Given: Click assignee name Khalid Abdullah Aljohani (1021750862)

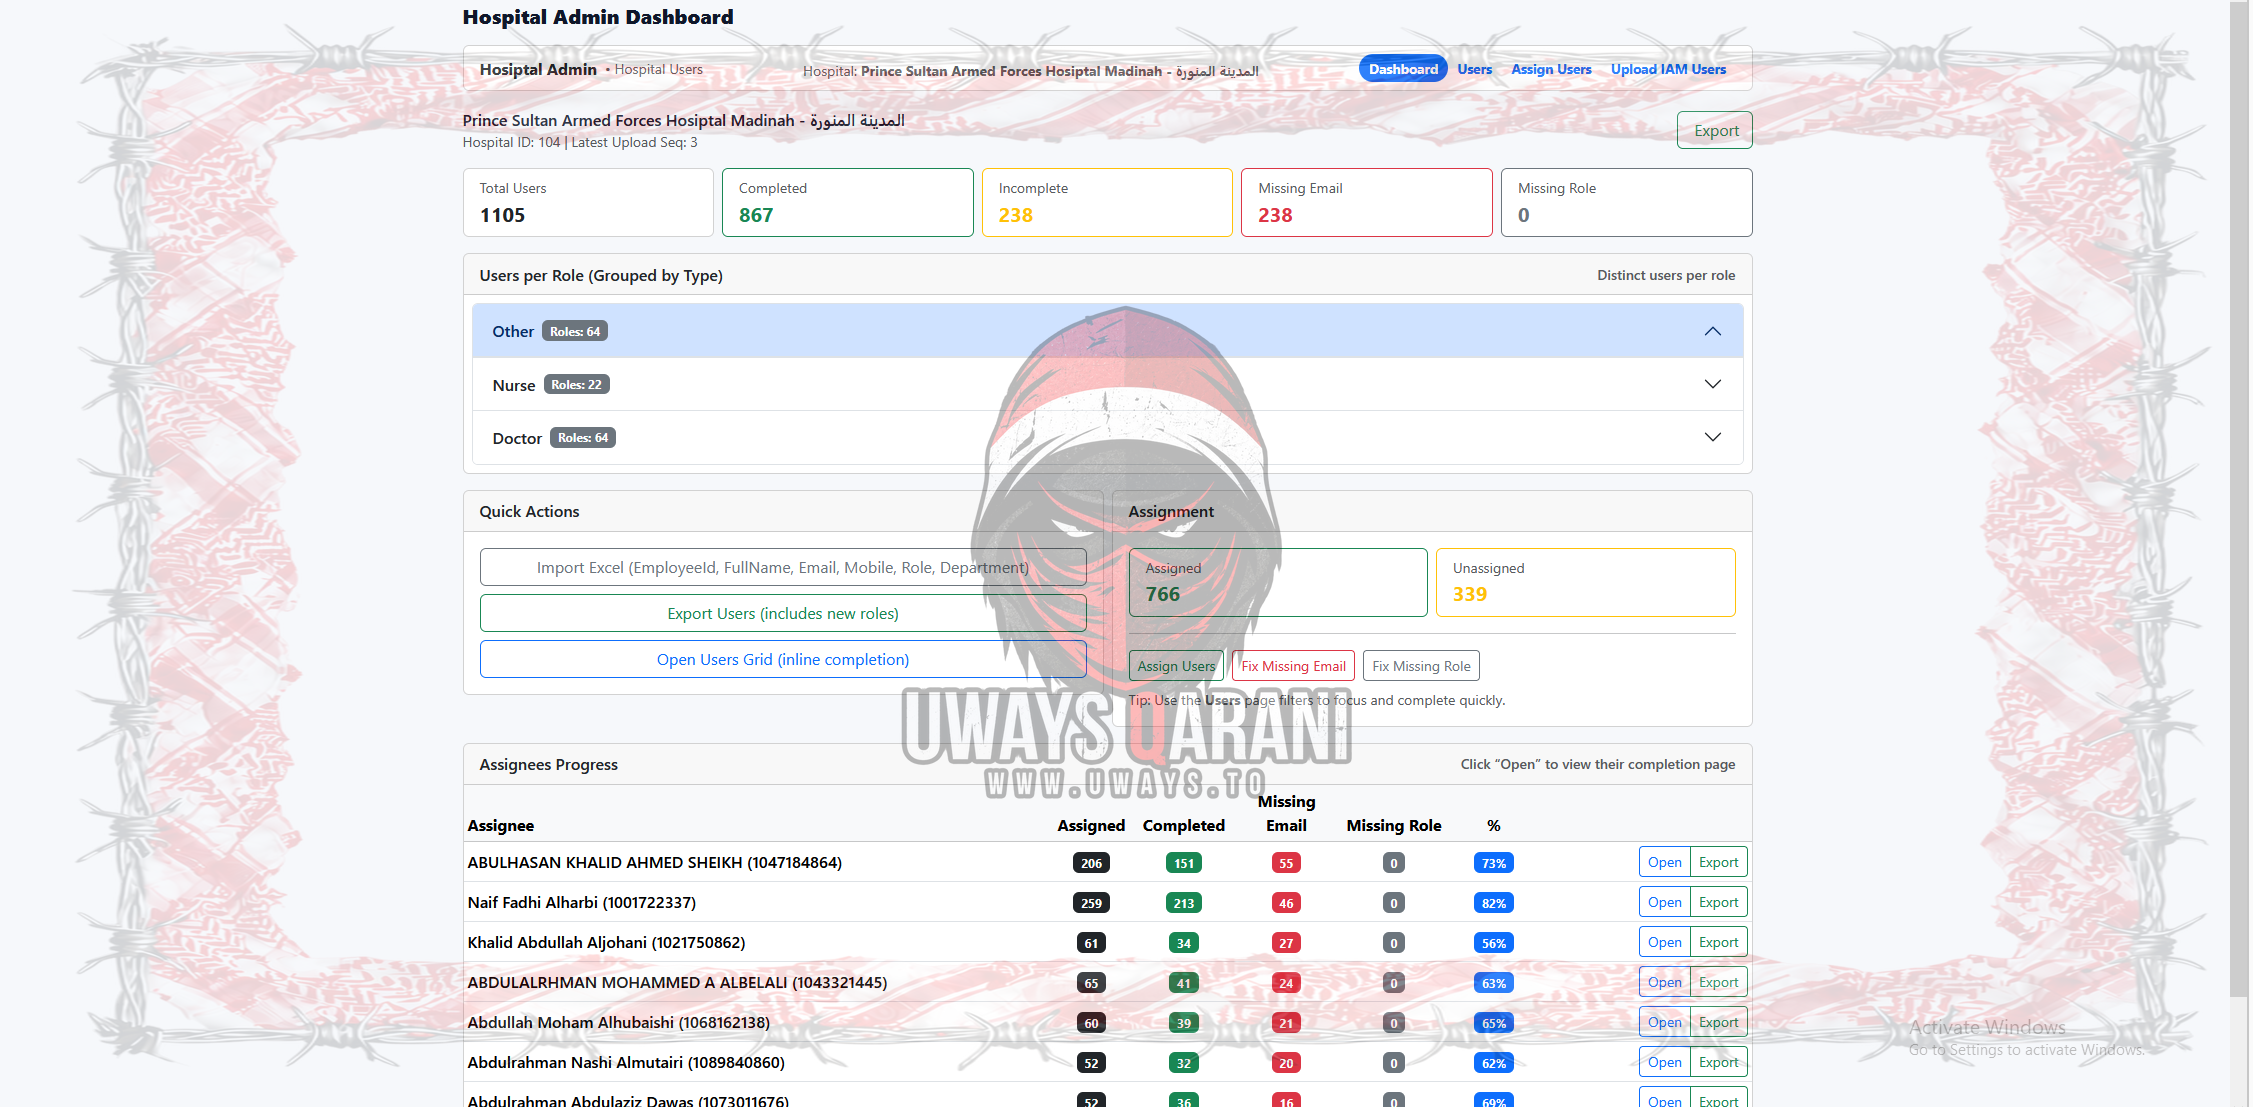Looking at the screenshot, I should click(606, 942).
